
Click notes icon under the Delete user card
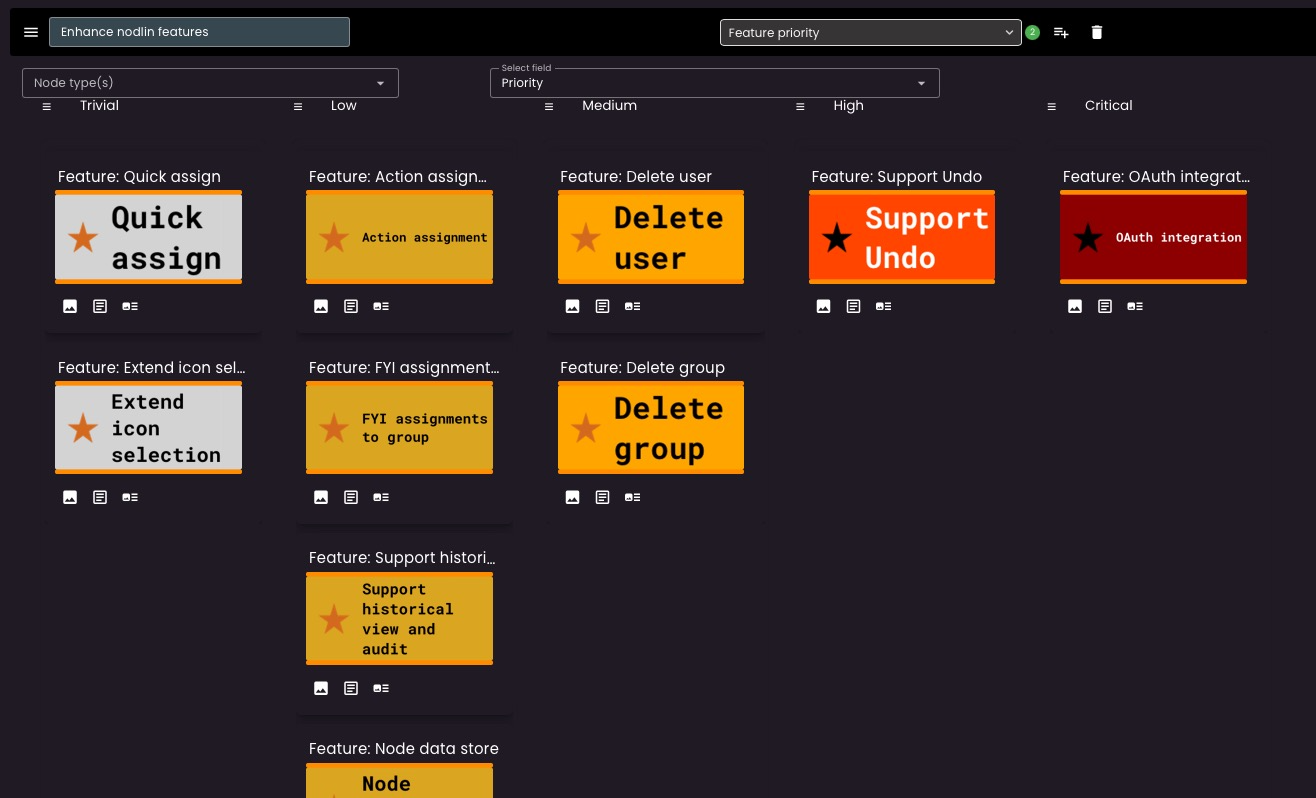602,306
